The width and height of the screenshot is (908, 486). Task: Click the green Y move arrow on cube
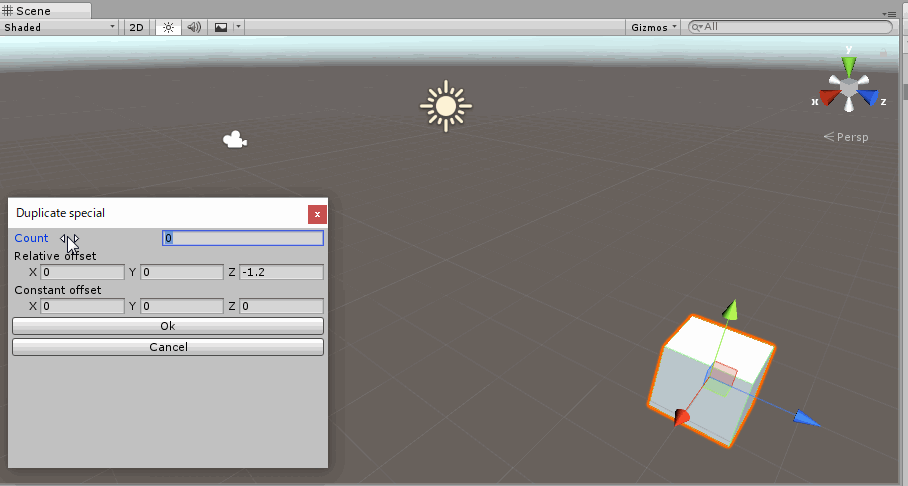pos(731,310)
